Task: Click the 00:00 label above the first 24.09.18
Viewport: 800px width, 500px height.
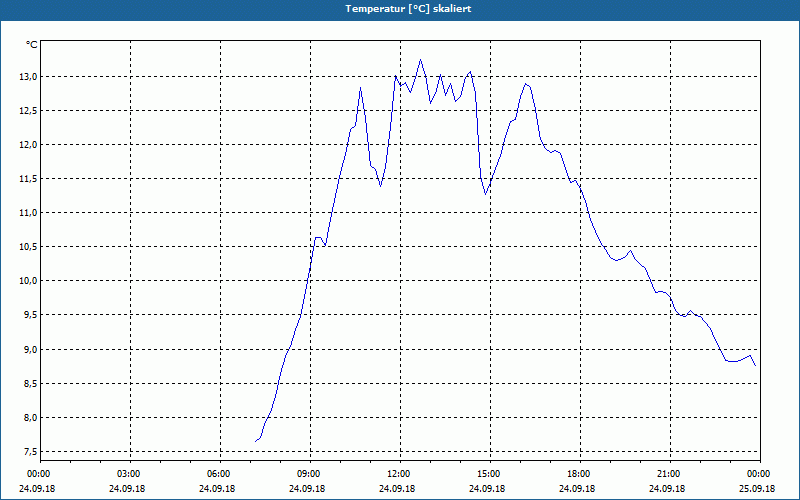Action: [x=40, y=474]
